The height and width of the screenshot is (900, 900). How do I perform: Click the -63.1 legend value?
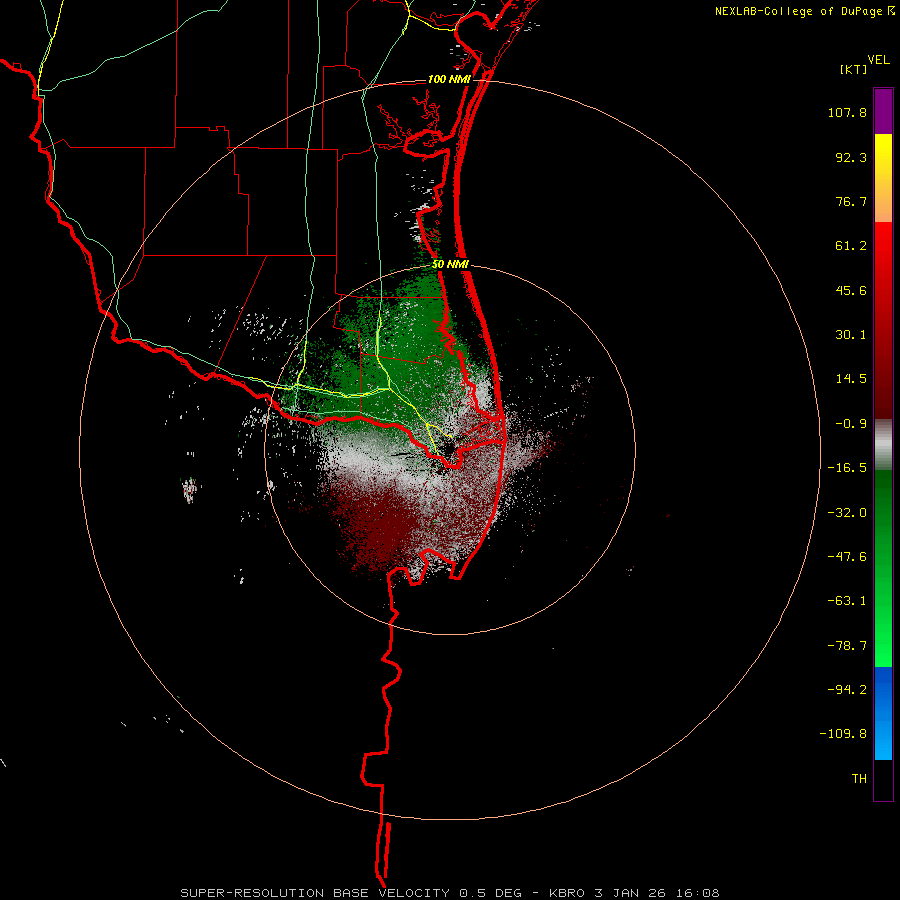(847, 601)
